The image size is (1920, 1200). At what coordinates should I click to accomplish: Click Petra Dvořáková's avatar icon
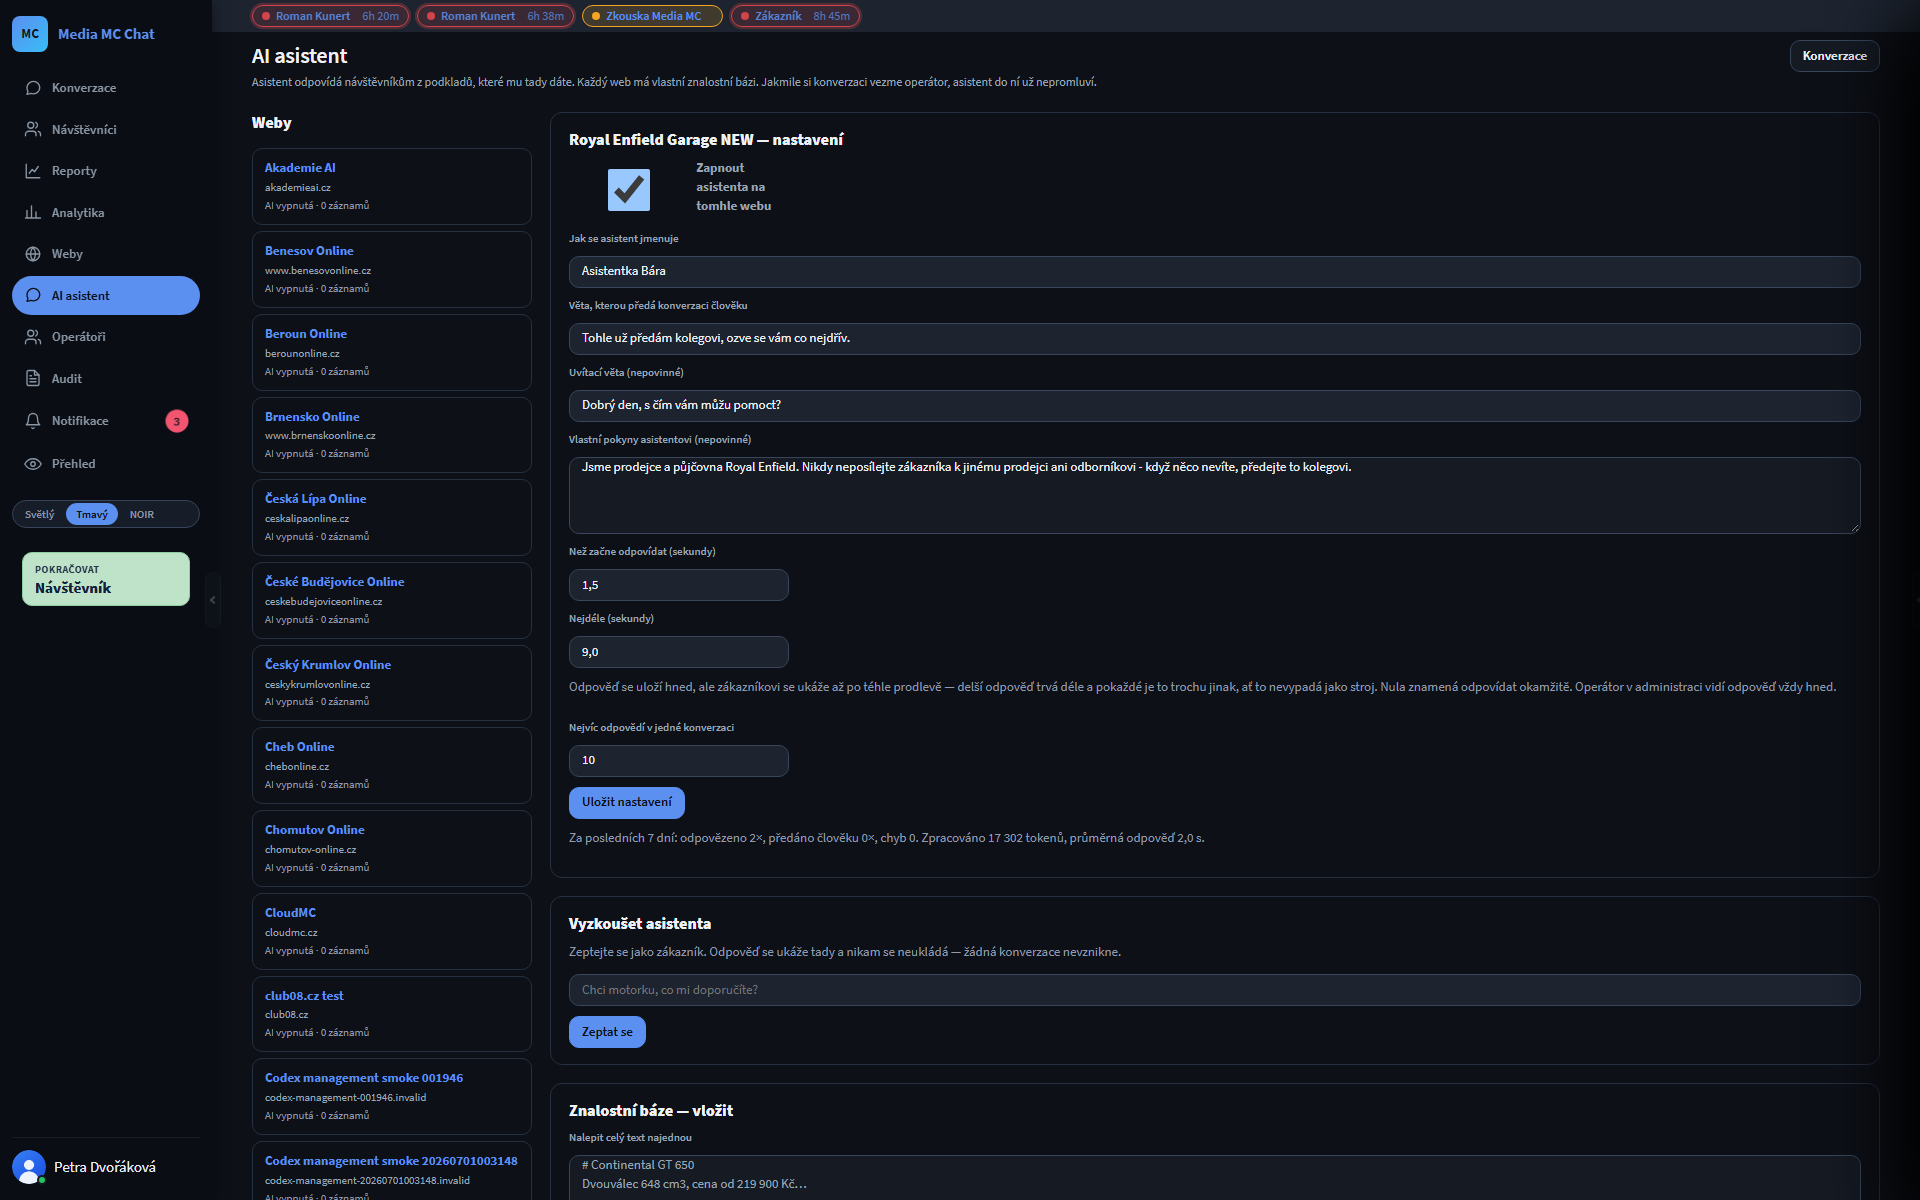pos(29,1167)
